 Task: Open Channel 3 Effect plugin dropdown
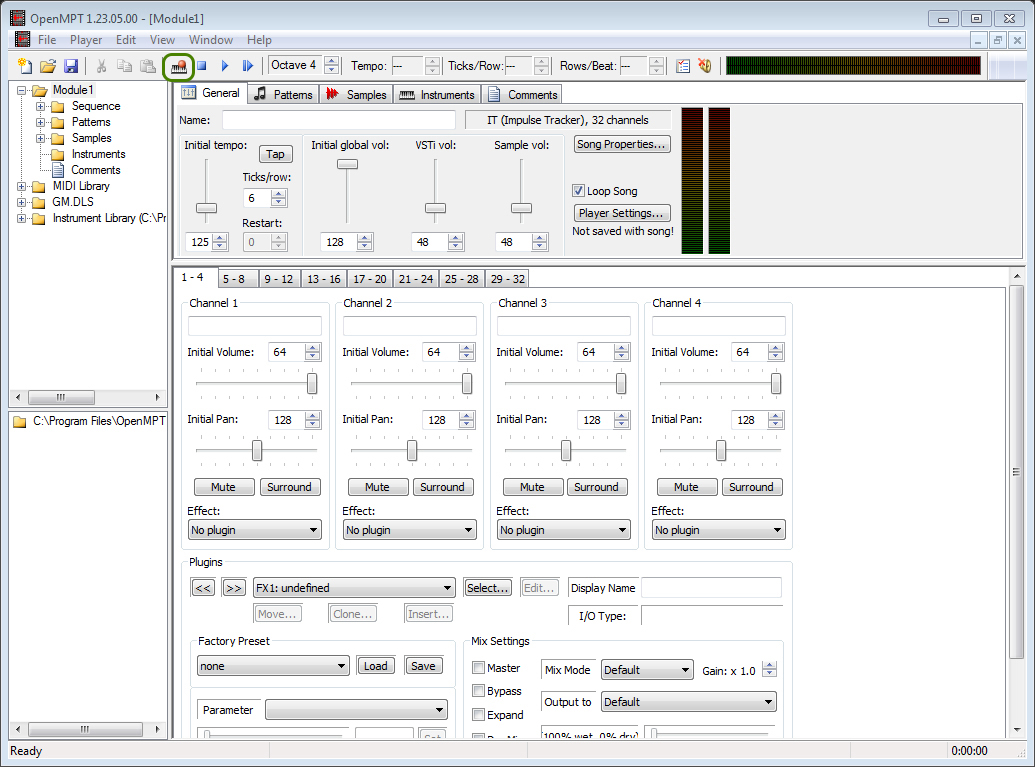click(x=564, y=530)
